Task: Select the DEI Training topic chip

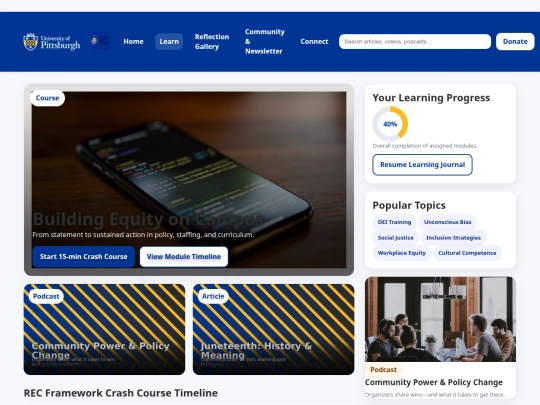Action: coord(394,222)
